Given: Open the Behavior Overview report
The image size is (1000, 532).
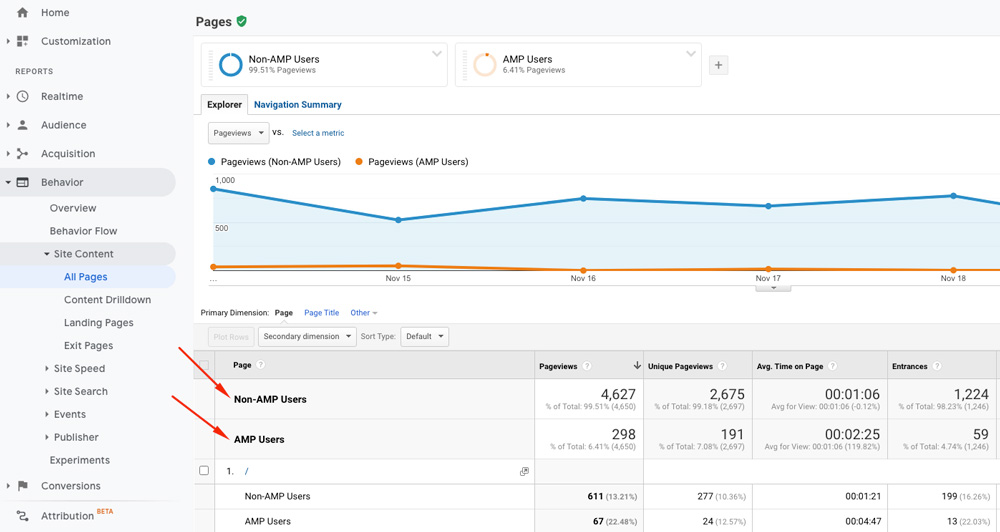Looking at the screenshot, I should pyautogui.click(x=73, y=208).
